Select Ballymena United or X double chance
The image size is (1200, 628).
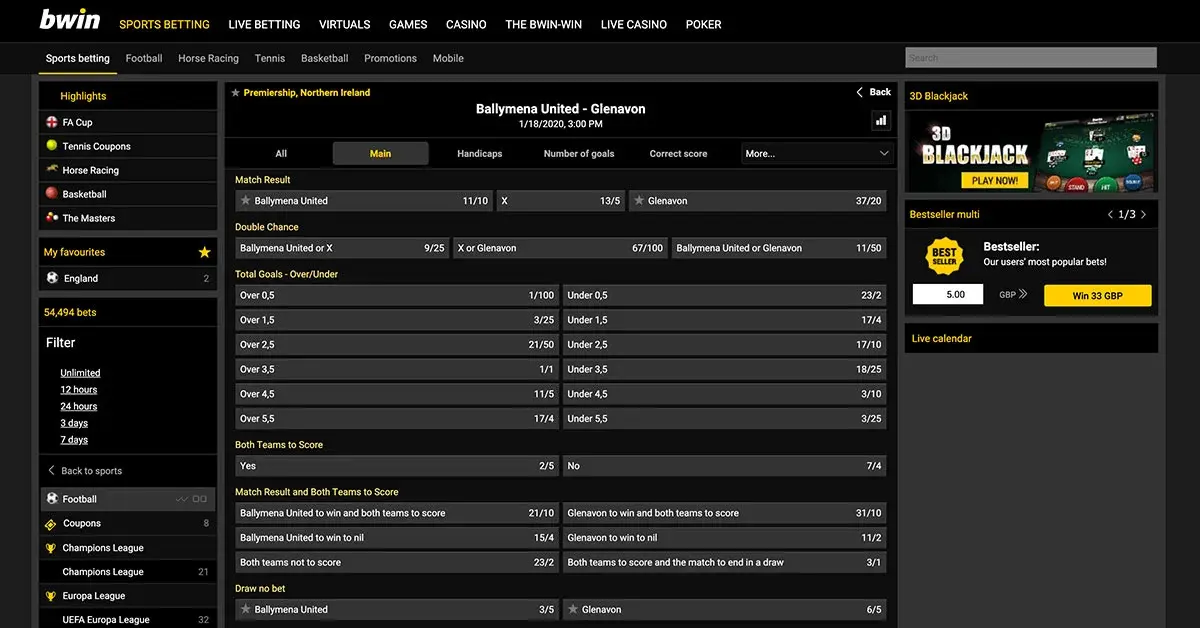(342, 248)
